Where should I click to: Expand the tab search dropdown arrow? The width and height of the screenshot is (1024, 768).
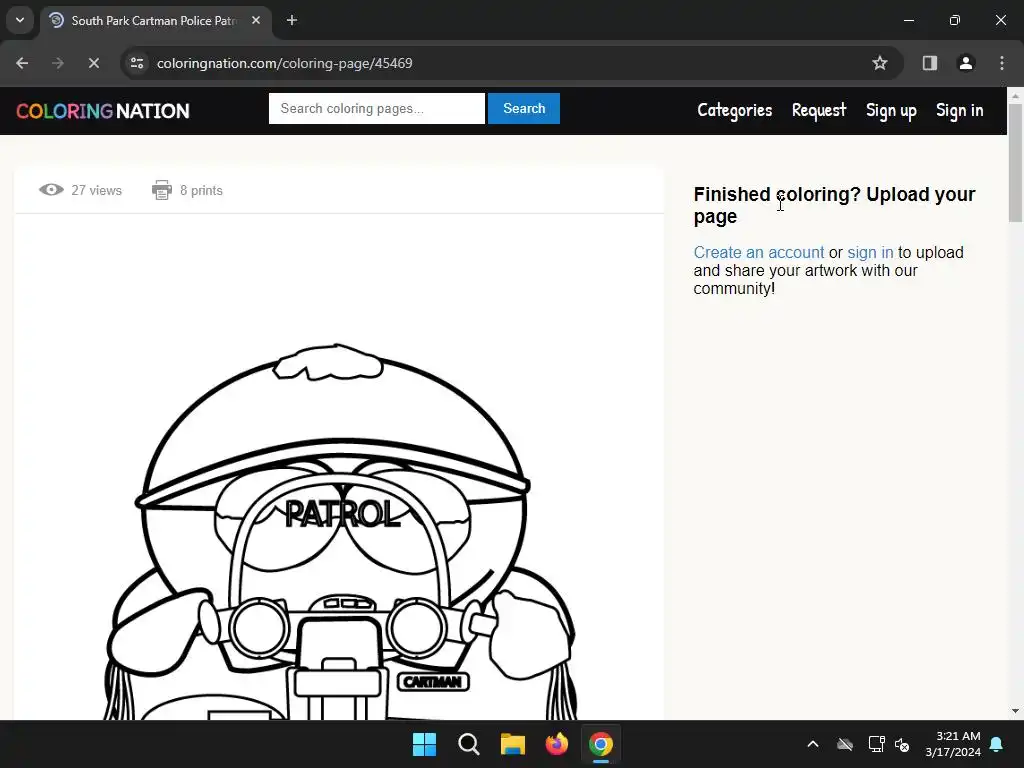pos(20,20)
